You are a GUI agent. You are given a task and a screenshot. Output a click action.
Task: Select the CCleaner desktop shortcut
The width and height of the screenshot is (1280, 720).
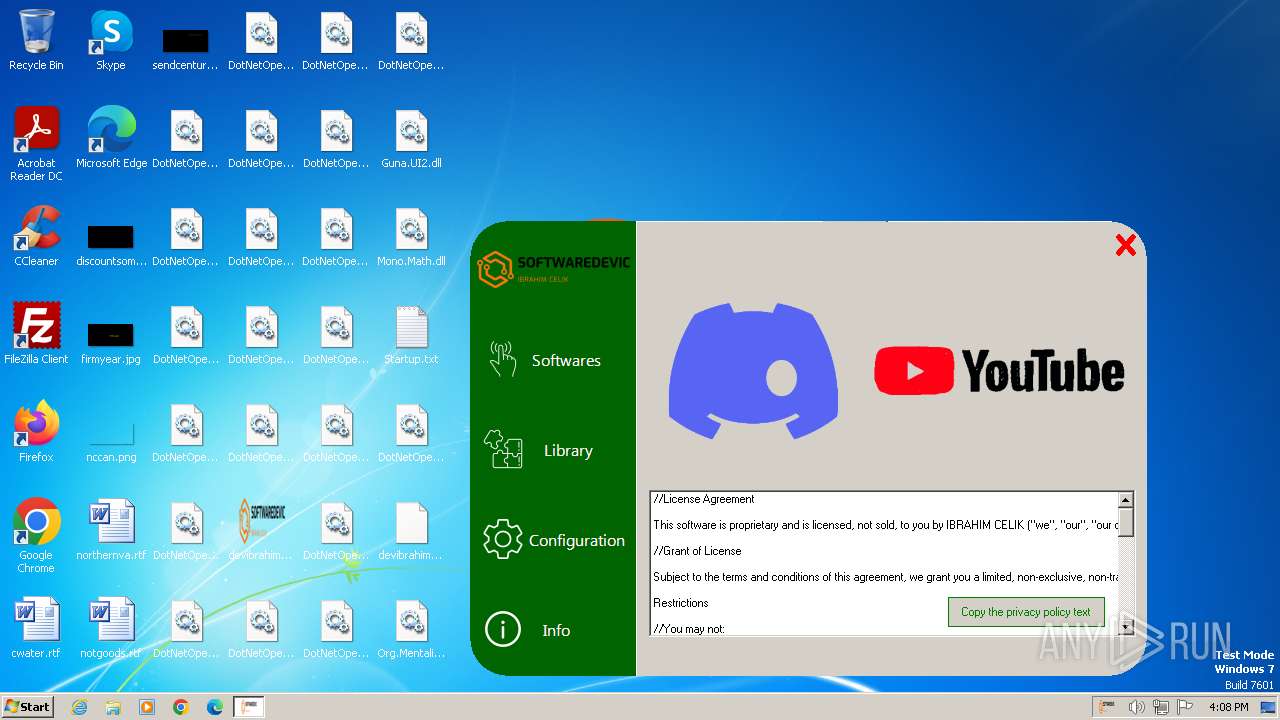(36, 237)
